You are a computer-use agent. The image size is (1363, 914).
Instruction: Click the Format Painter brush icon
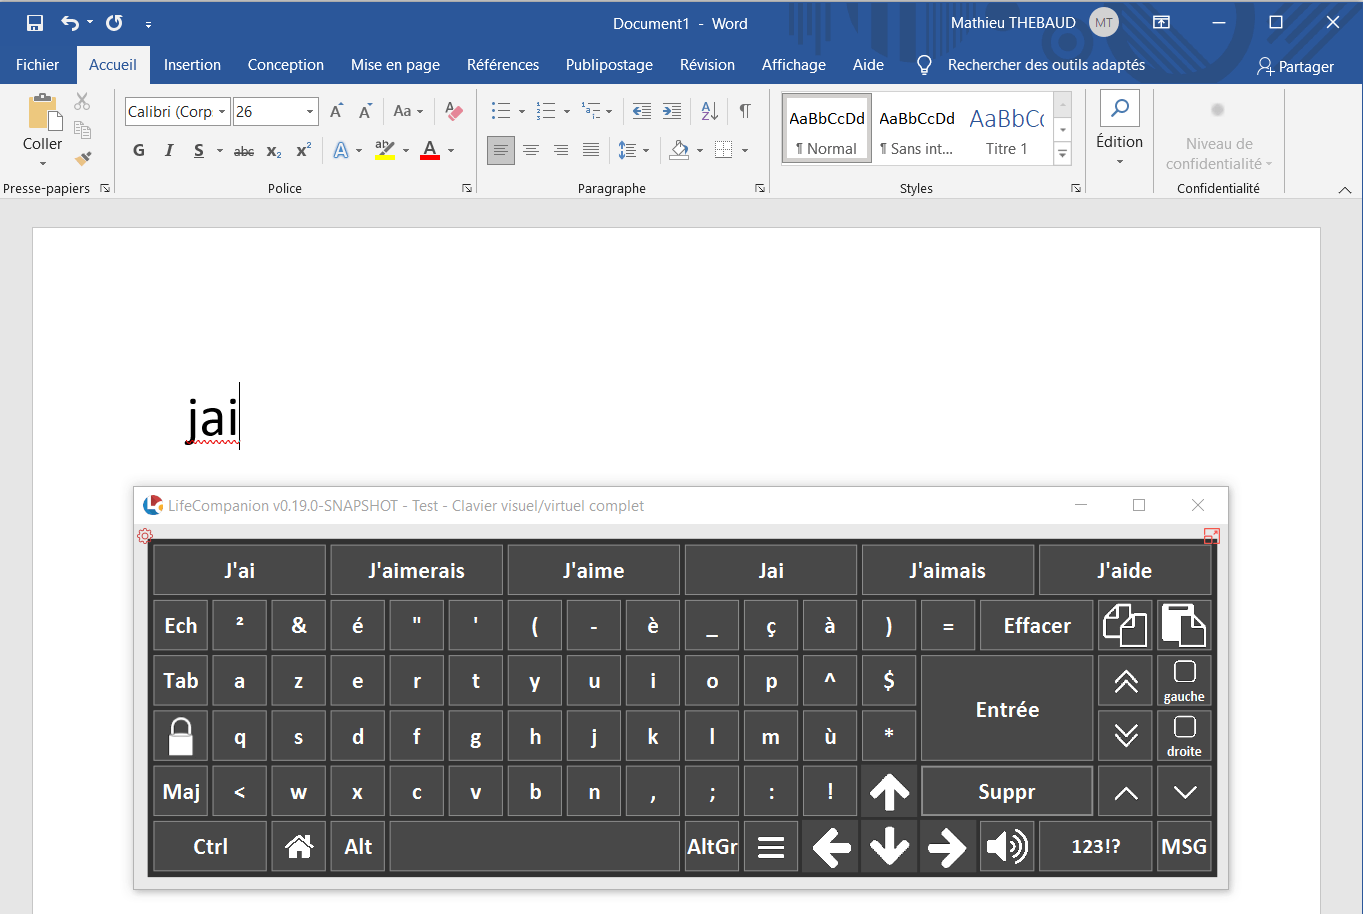[x=83, y=158]
